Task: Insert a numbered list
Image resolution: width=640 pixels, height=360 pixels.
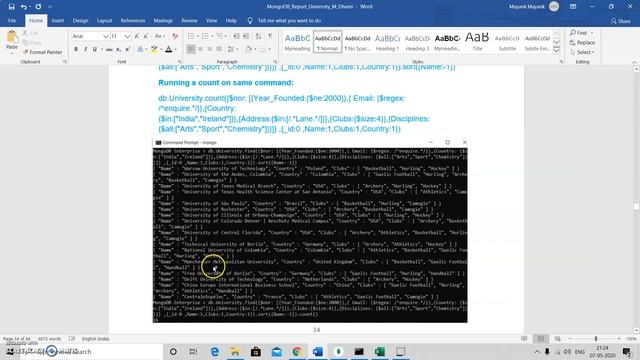Action: tap(205, 36)
